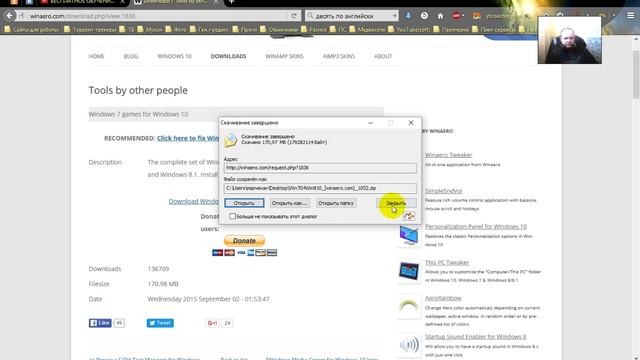Image resolution: width=640 pixels, height=360 pixels.
Task: Open the 'Проги' bookmarks folder
Action: 244,29
